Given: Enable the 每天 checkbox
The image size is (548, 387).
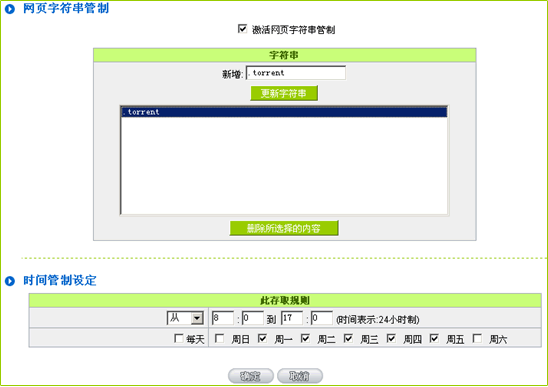Looking at the screenshot, I should [x=179, y=338].
